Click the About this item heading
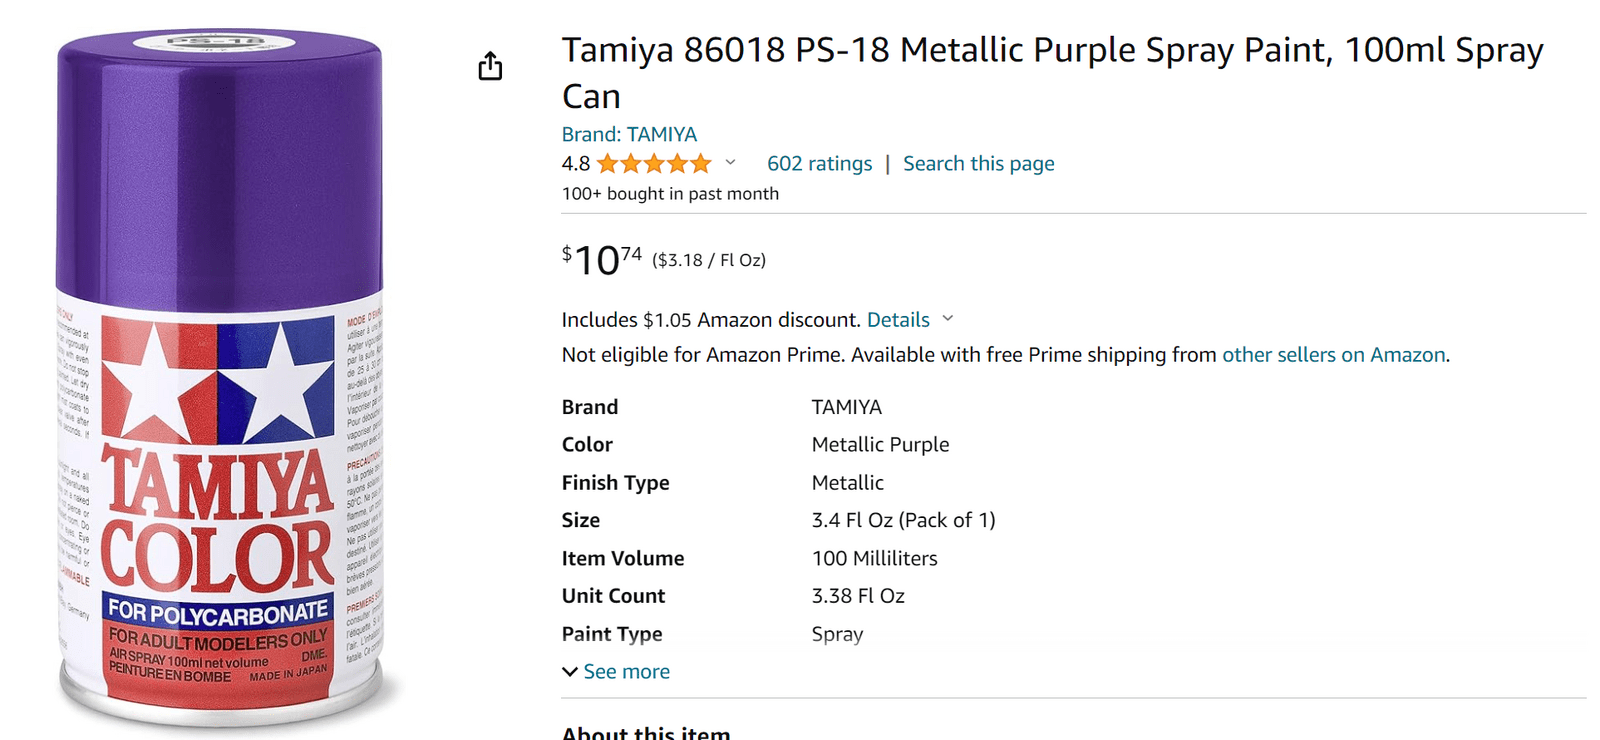The height and width of the screenshot is (740, 1600). click(x=646, y=732)
